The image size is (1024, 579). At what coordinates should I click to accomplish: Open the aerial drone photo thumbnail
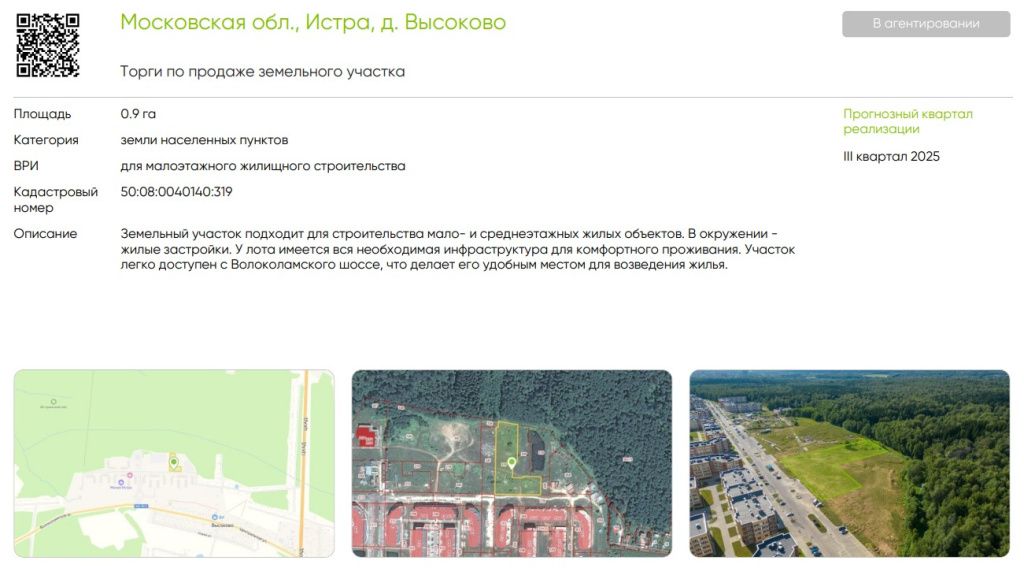[x=849, y=463]
